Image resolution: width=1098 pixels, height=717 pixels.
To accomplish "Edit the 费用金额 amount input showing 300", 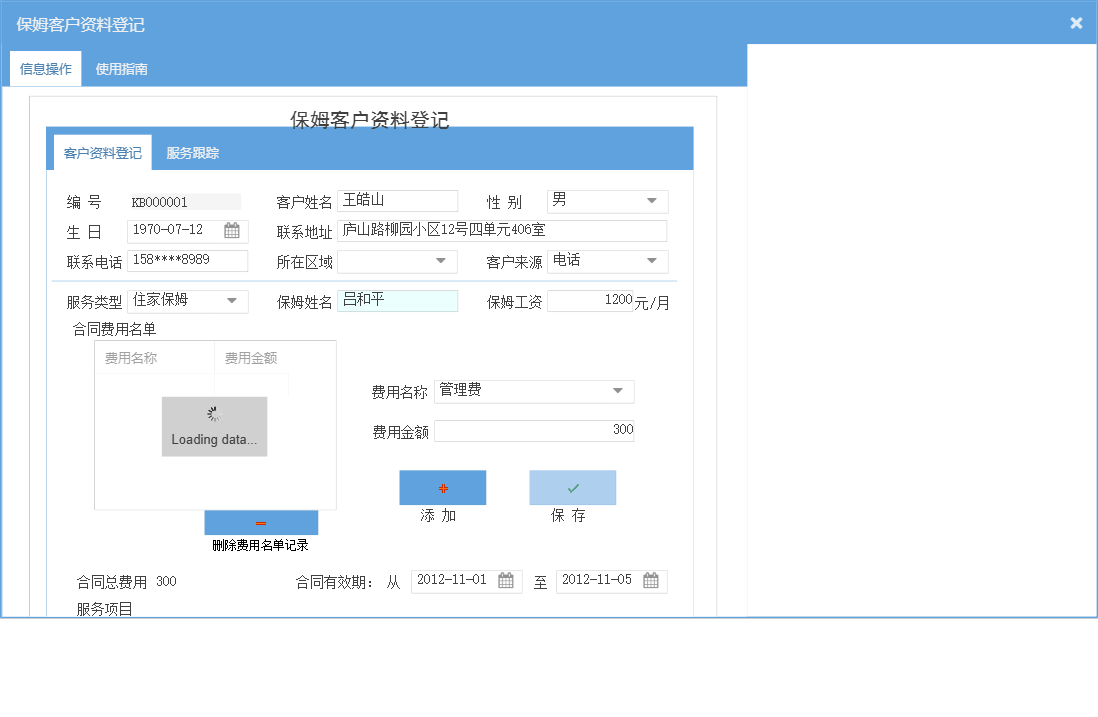I will tap(533, 430).
